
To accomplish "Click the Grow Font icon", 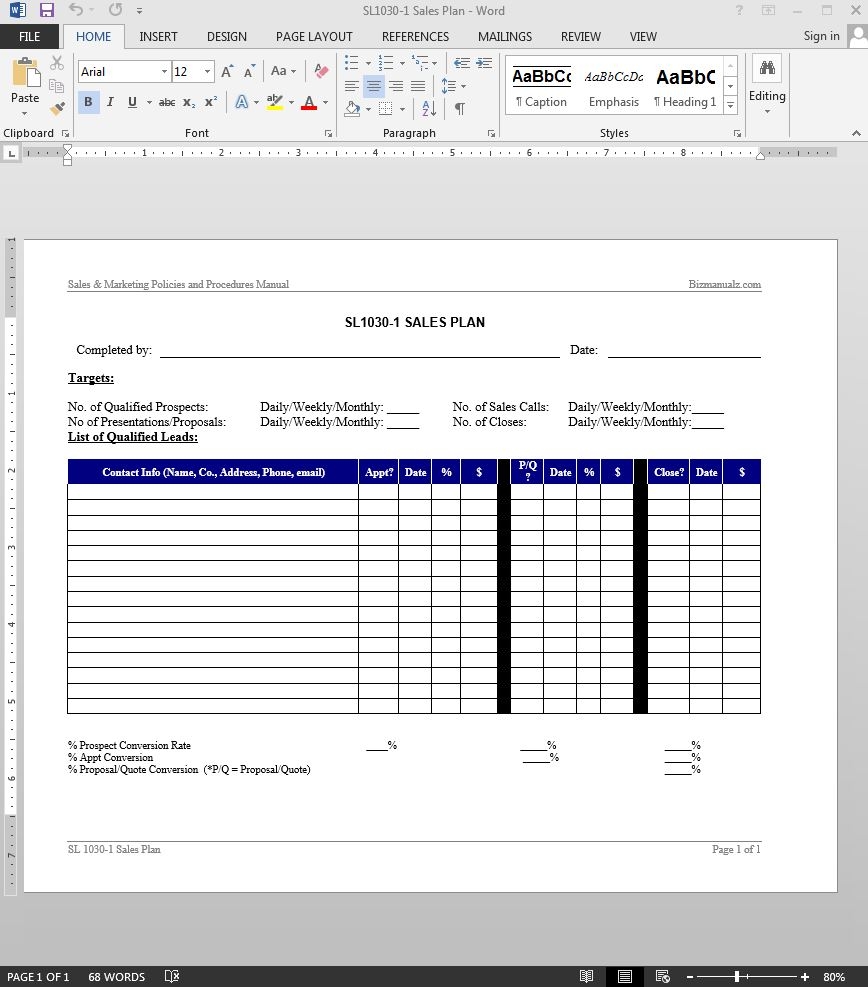I will click(x=227, y=71).
